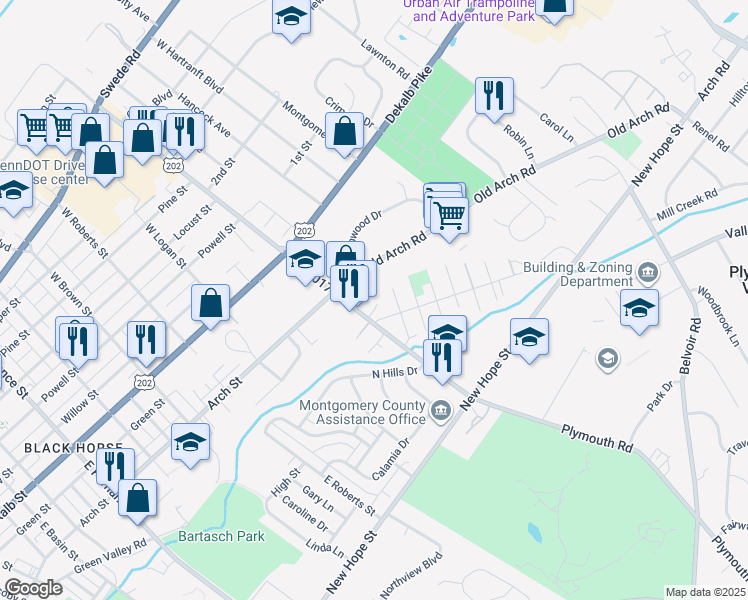Click restaurant marker near Hancock Ave
748x600 pixels.
pos(186,132)
